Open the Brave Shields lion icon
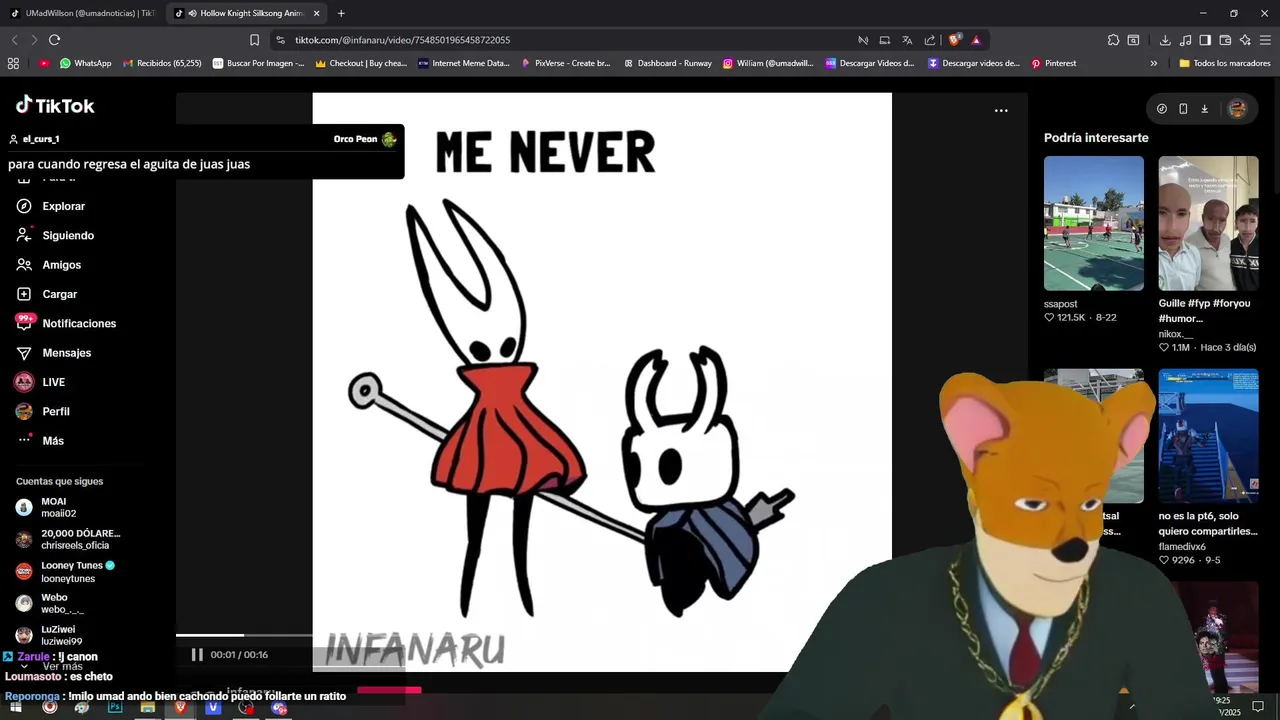The height and width of the screenshot is (720, 1280). point(955,40)
